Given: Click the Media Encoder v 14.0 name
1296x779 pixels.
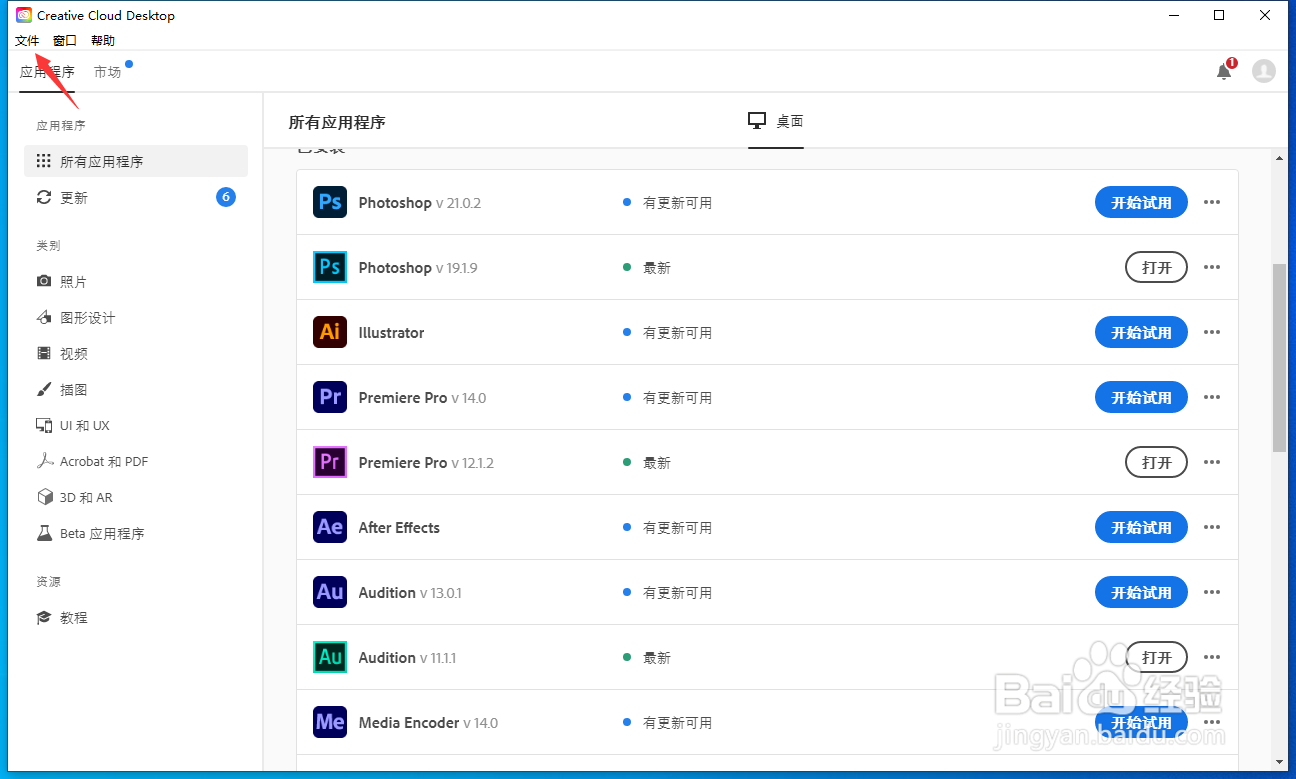Looking at the screenshot, I should pos(428,722).
